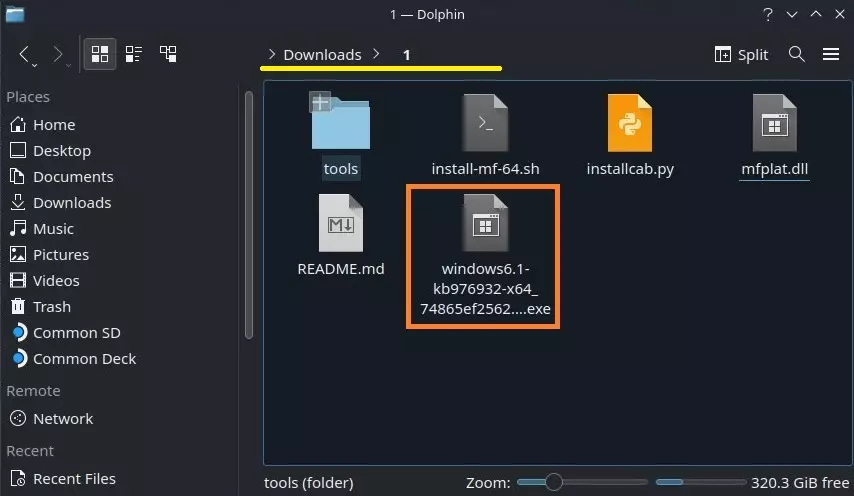Click the tools (folder) status text
The image size is (854, 496).
(309, 483)
